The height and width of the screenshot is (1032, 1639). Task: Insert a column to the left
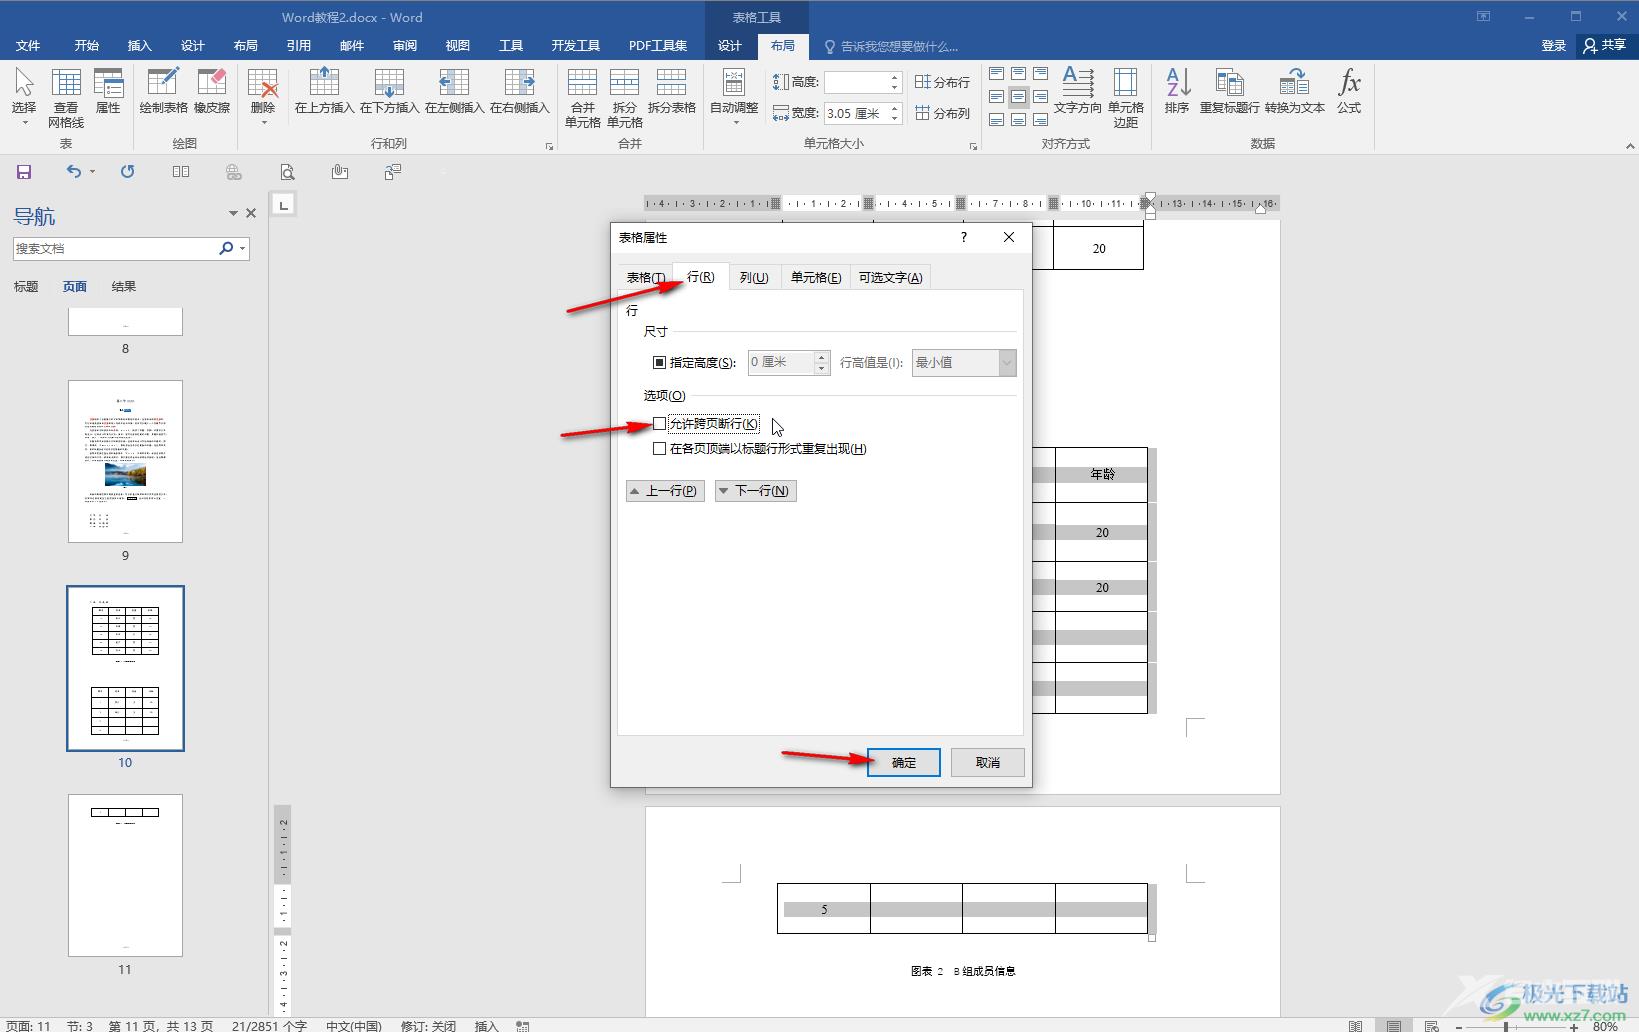coord(454,91)
